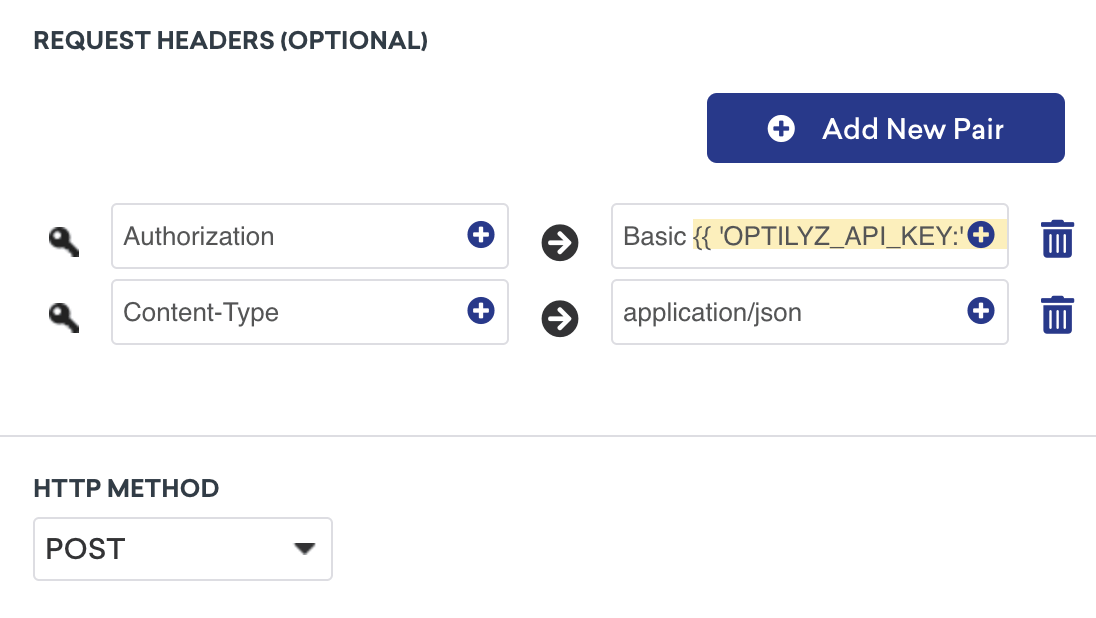Screen dimensions: 1096x618
Task: Click the HTTP METHOD label
Action: pos(126,488)
